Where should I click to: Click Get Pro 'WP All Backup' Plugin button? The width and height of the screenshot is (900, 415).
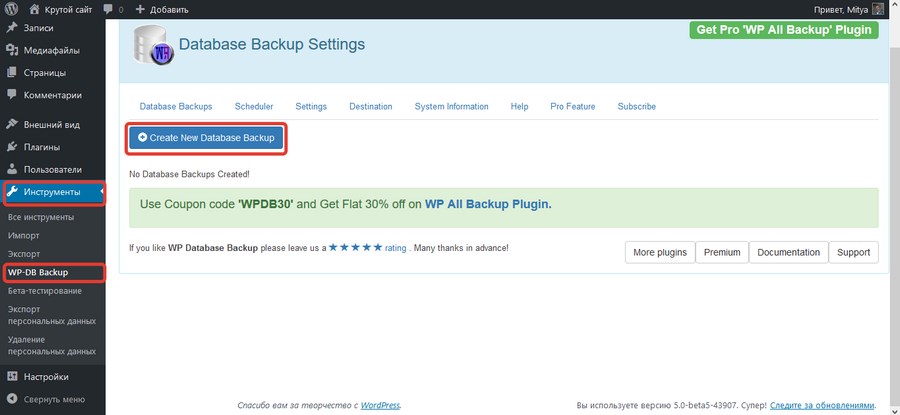(783, 30)
